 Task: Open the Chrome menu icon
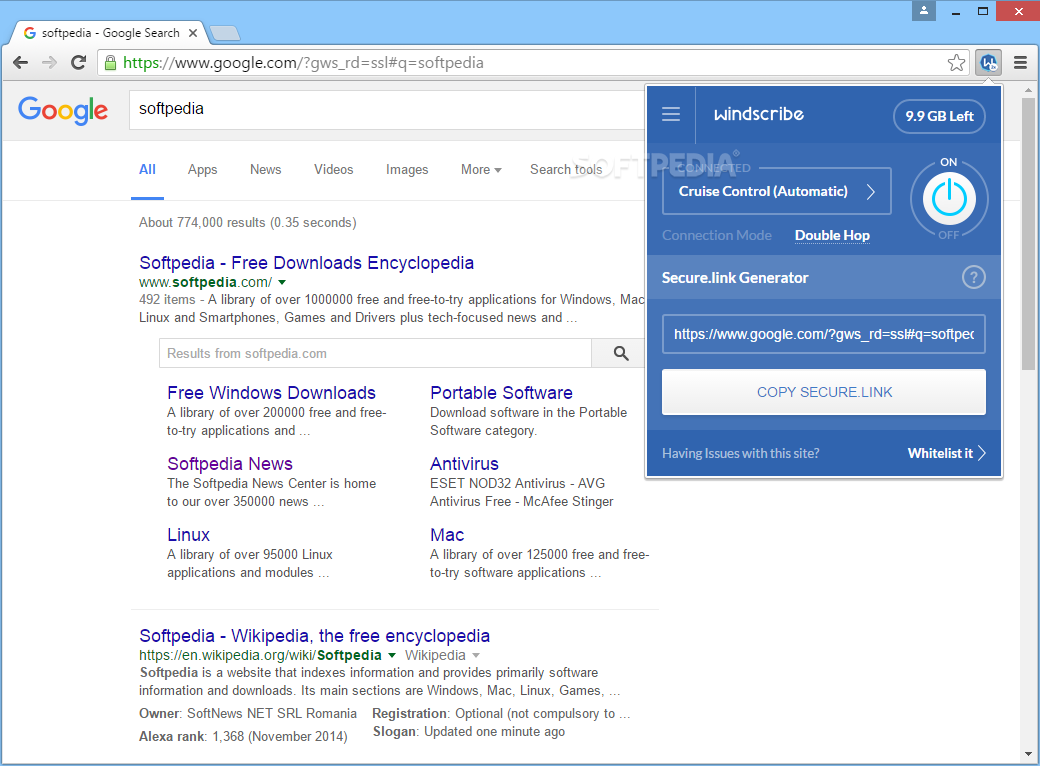click(x=1020, y=63)
